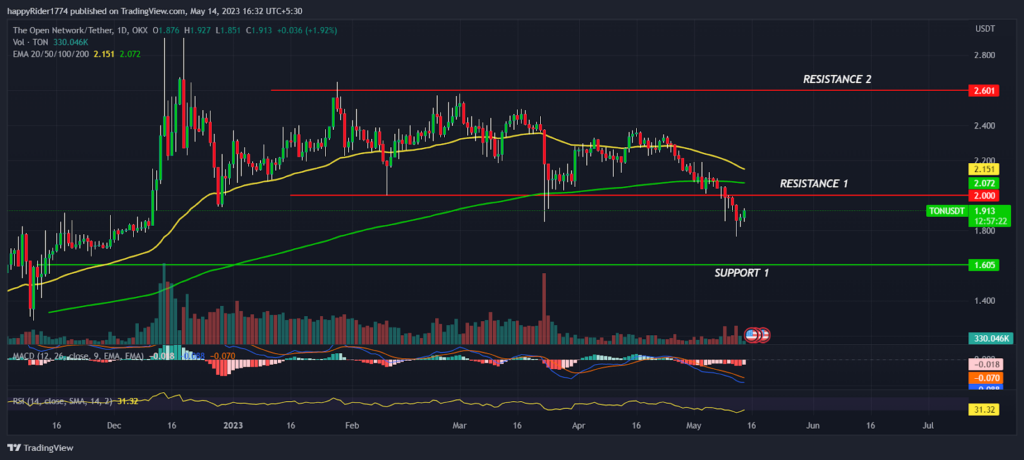Click the 330.046K value in the Vol legend
The image size is (1024, 460).
tap(71, 42)
